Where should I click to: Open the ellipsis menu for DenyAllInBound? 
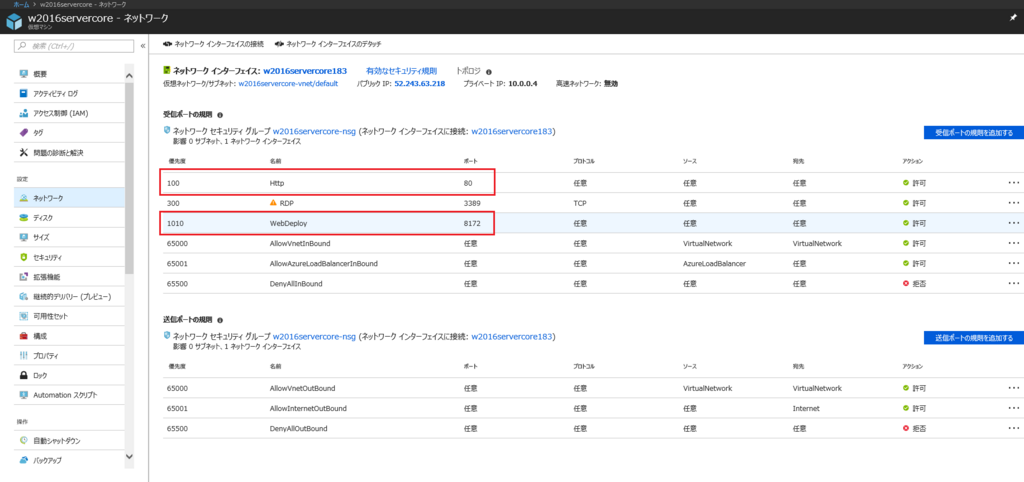coord(1014,283)
